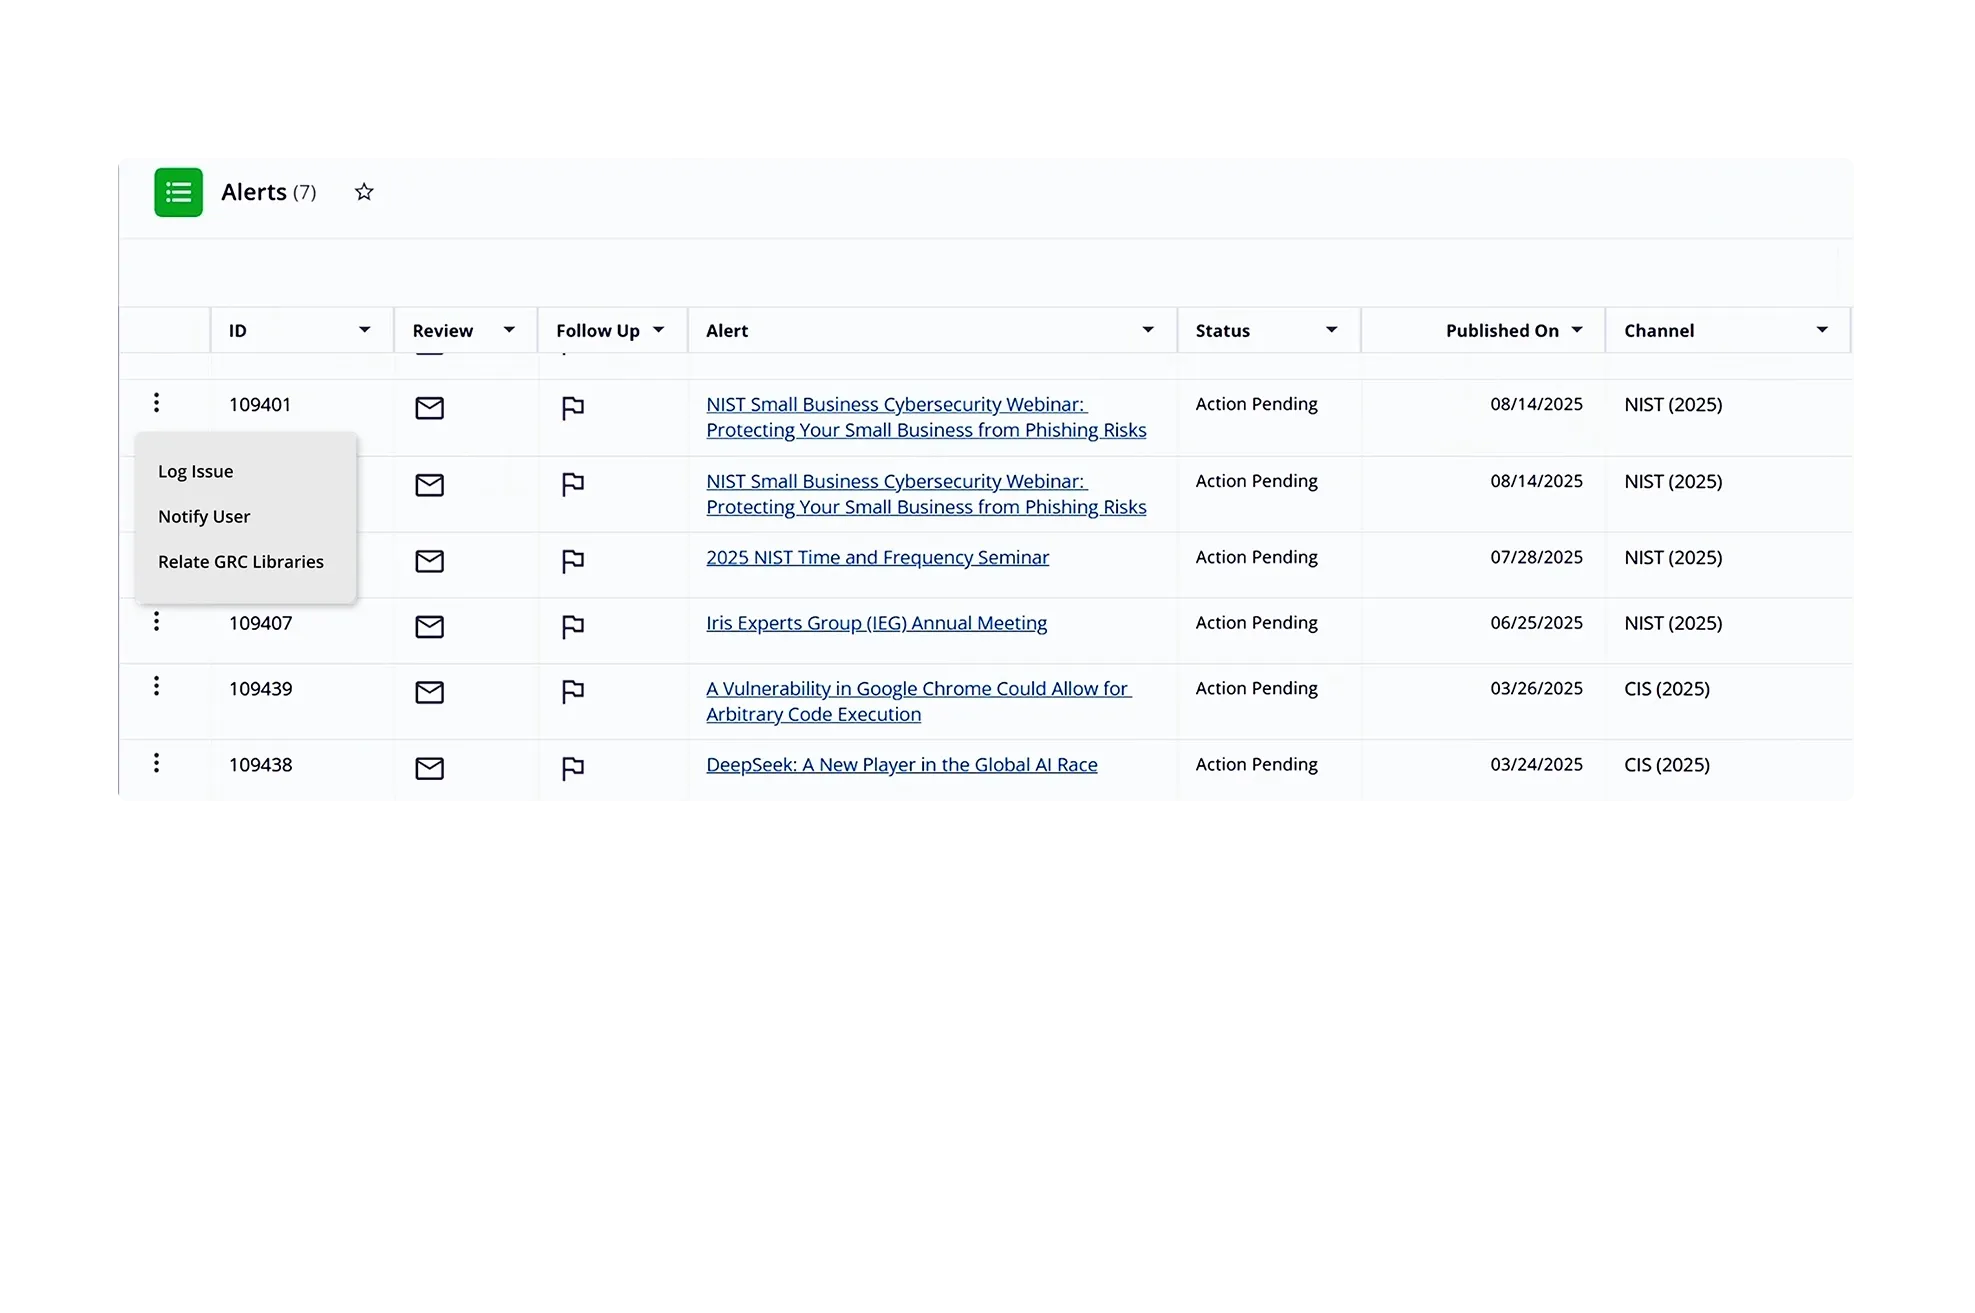
Task: Toggle follow up flag for alert 109401
Action: 572,408
